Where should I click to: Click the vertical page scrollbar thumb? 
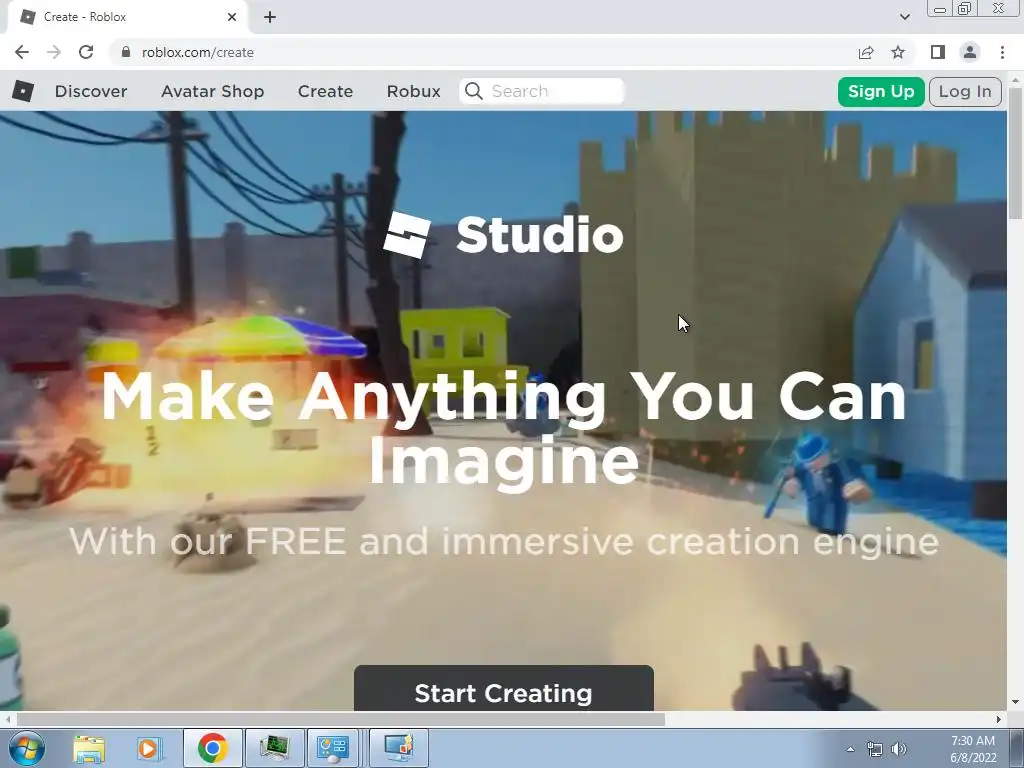1016,154
